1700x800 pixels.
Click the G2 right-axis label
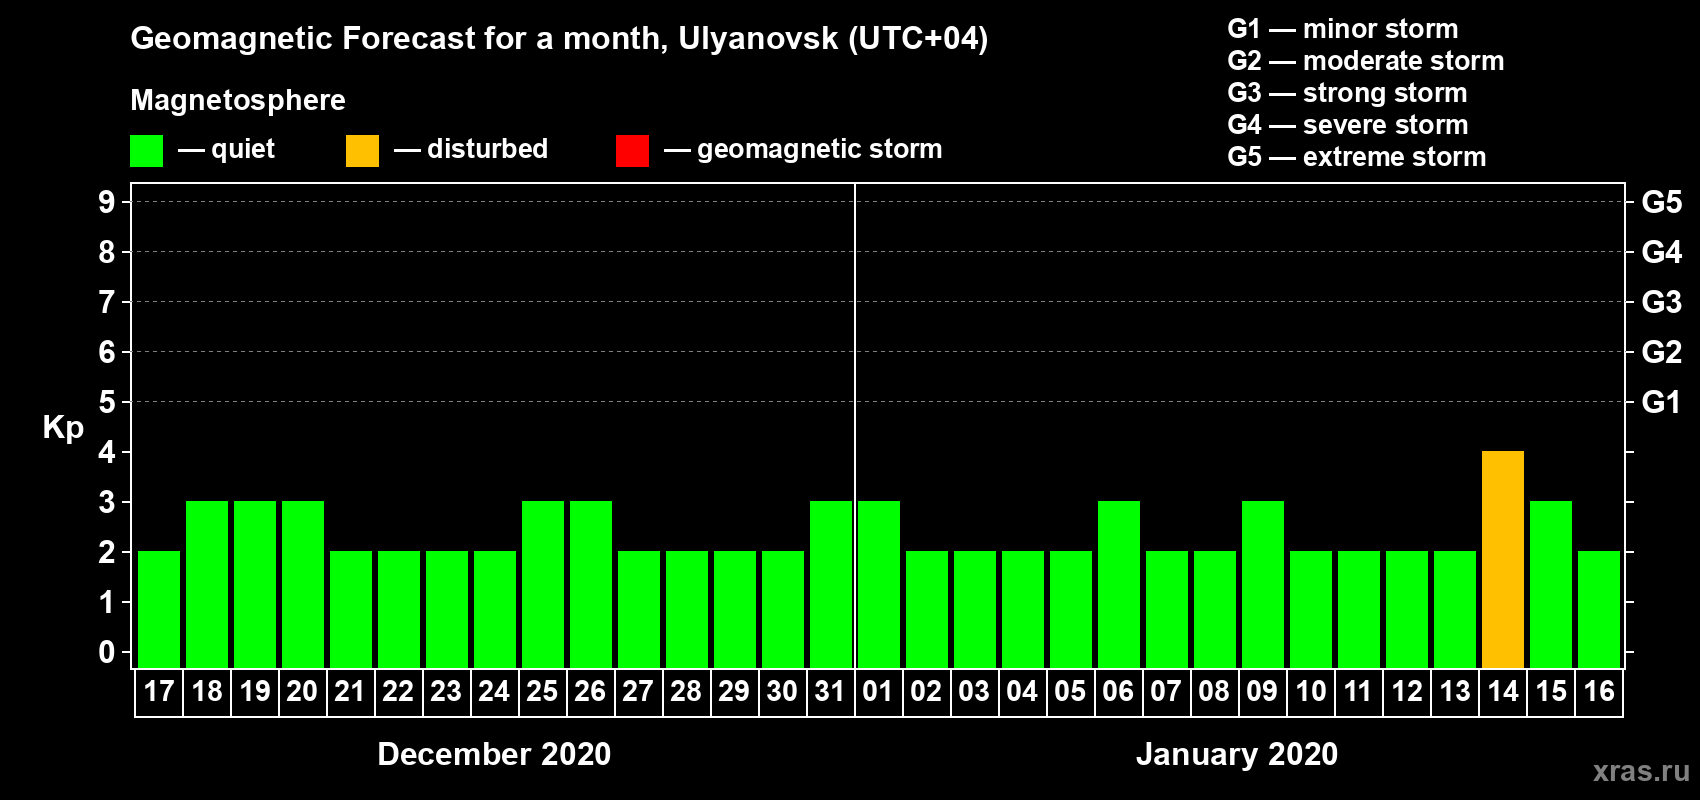(1662, 352)
